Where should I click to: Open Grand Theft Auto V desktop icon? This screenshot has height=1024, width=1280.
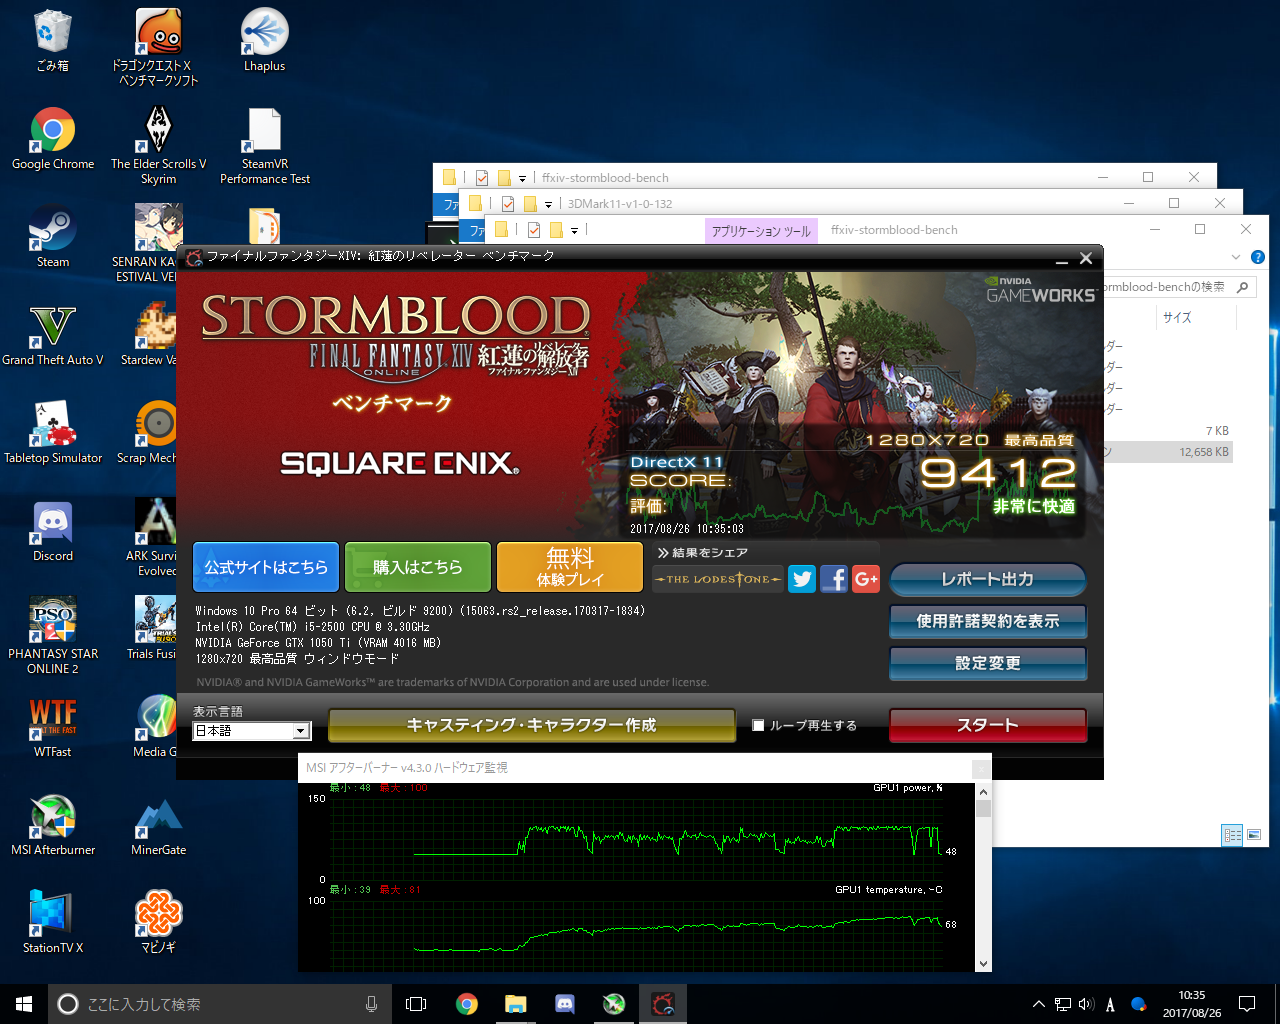[x=52, y=334]
